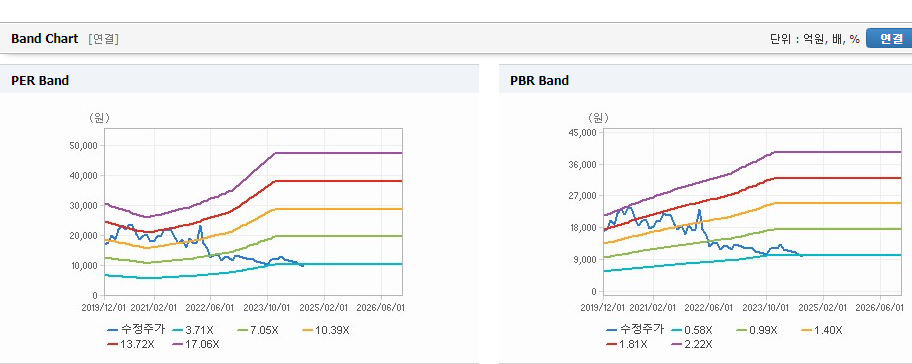The width and height of the screenshot is (912, 364).
Task: Click the 10,000 axis label in PER chart
Action: (x=84, y=266)
